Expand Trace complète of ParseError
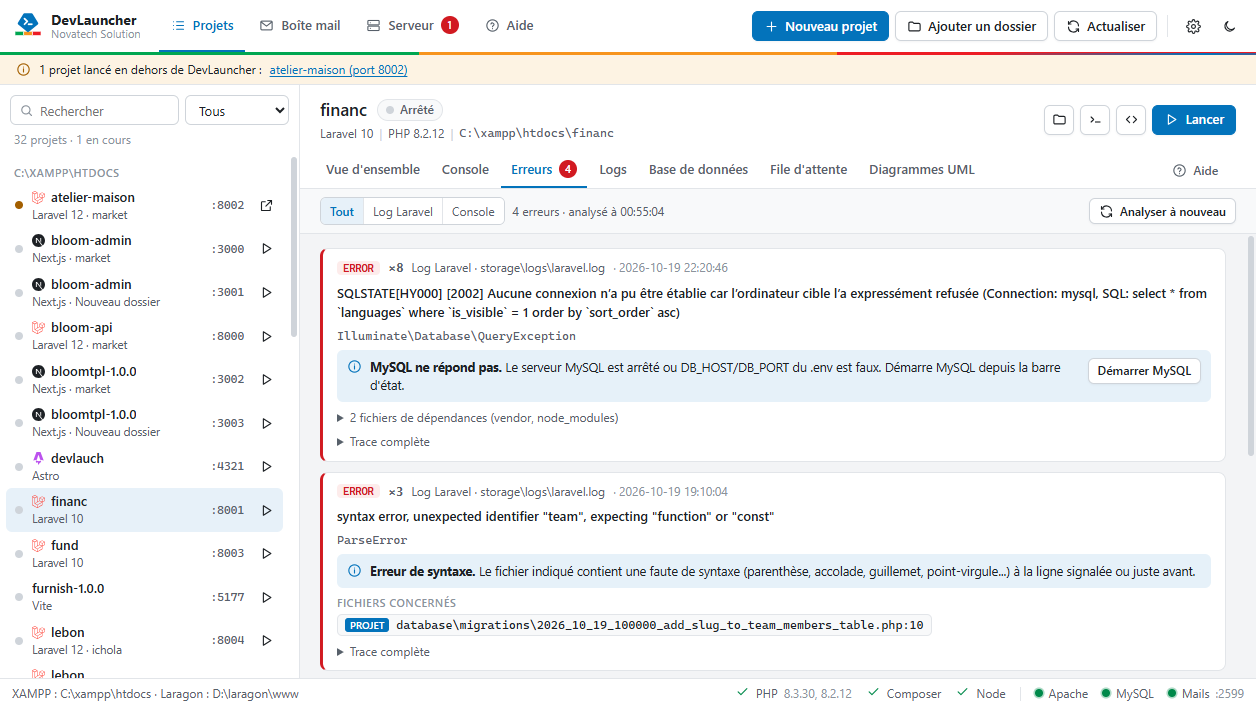The height and width of the screenshot is (708, 1256). click(383, 652)
